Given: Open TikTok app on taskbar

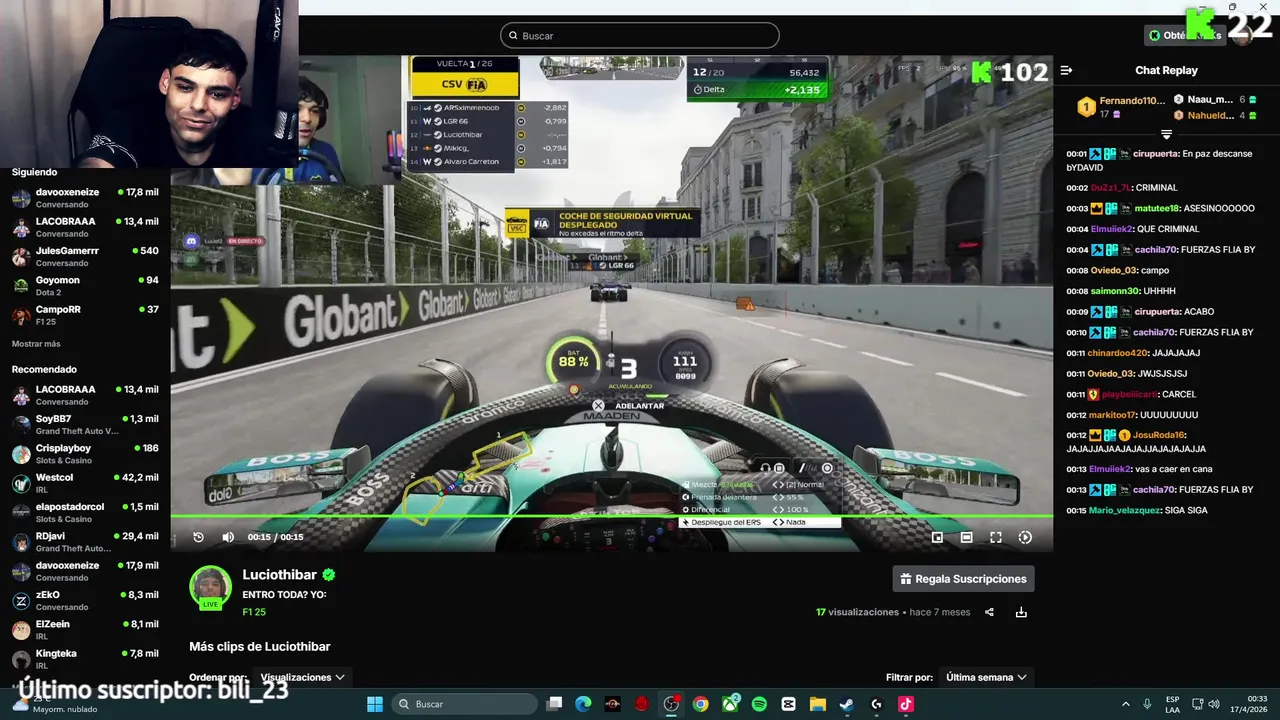Looking at the screenshot, I should point(905,704).
